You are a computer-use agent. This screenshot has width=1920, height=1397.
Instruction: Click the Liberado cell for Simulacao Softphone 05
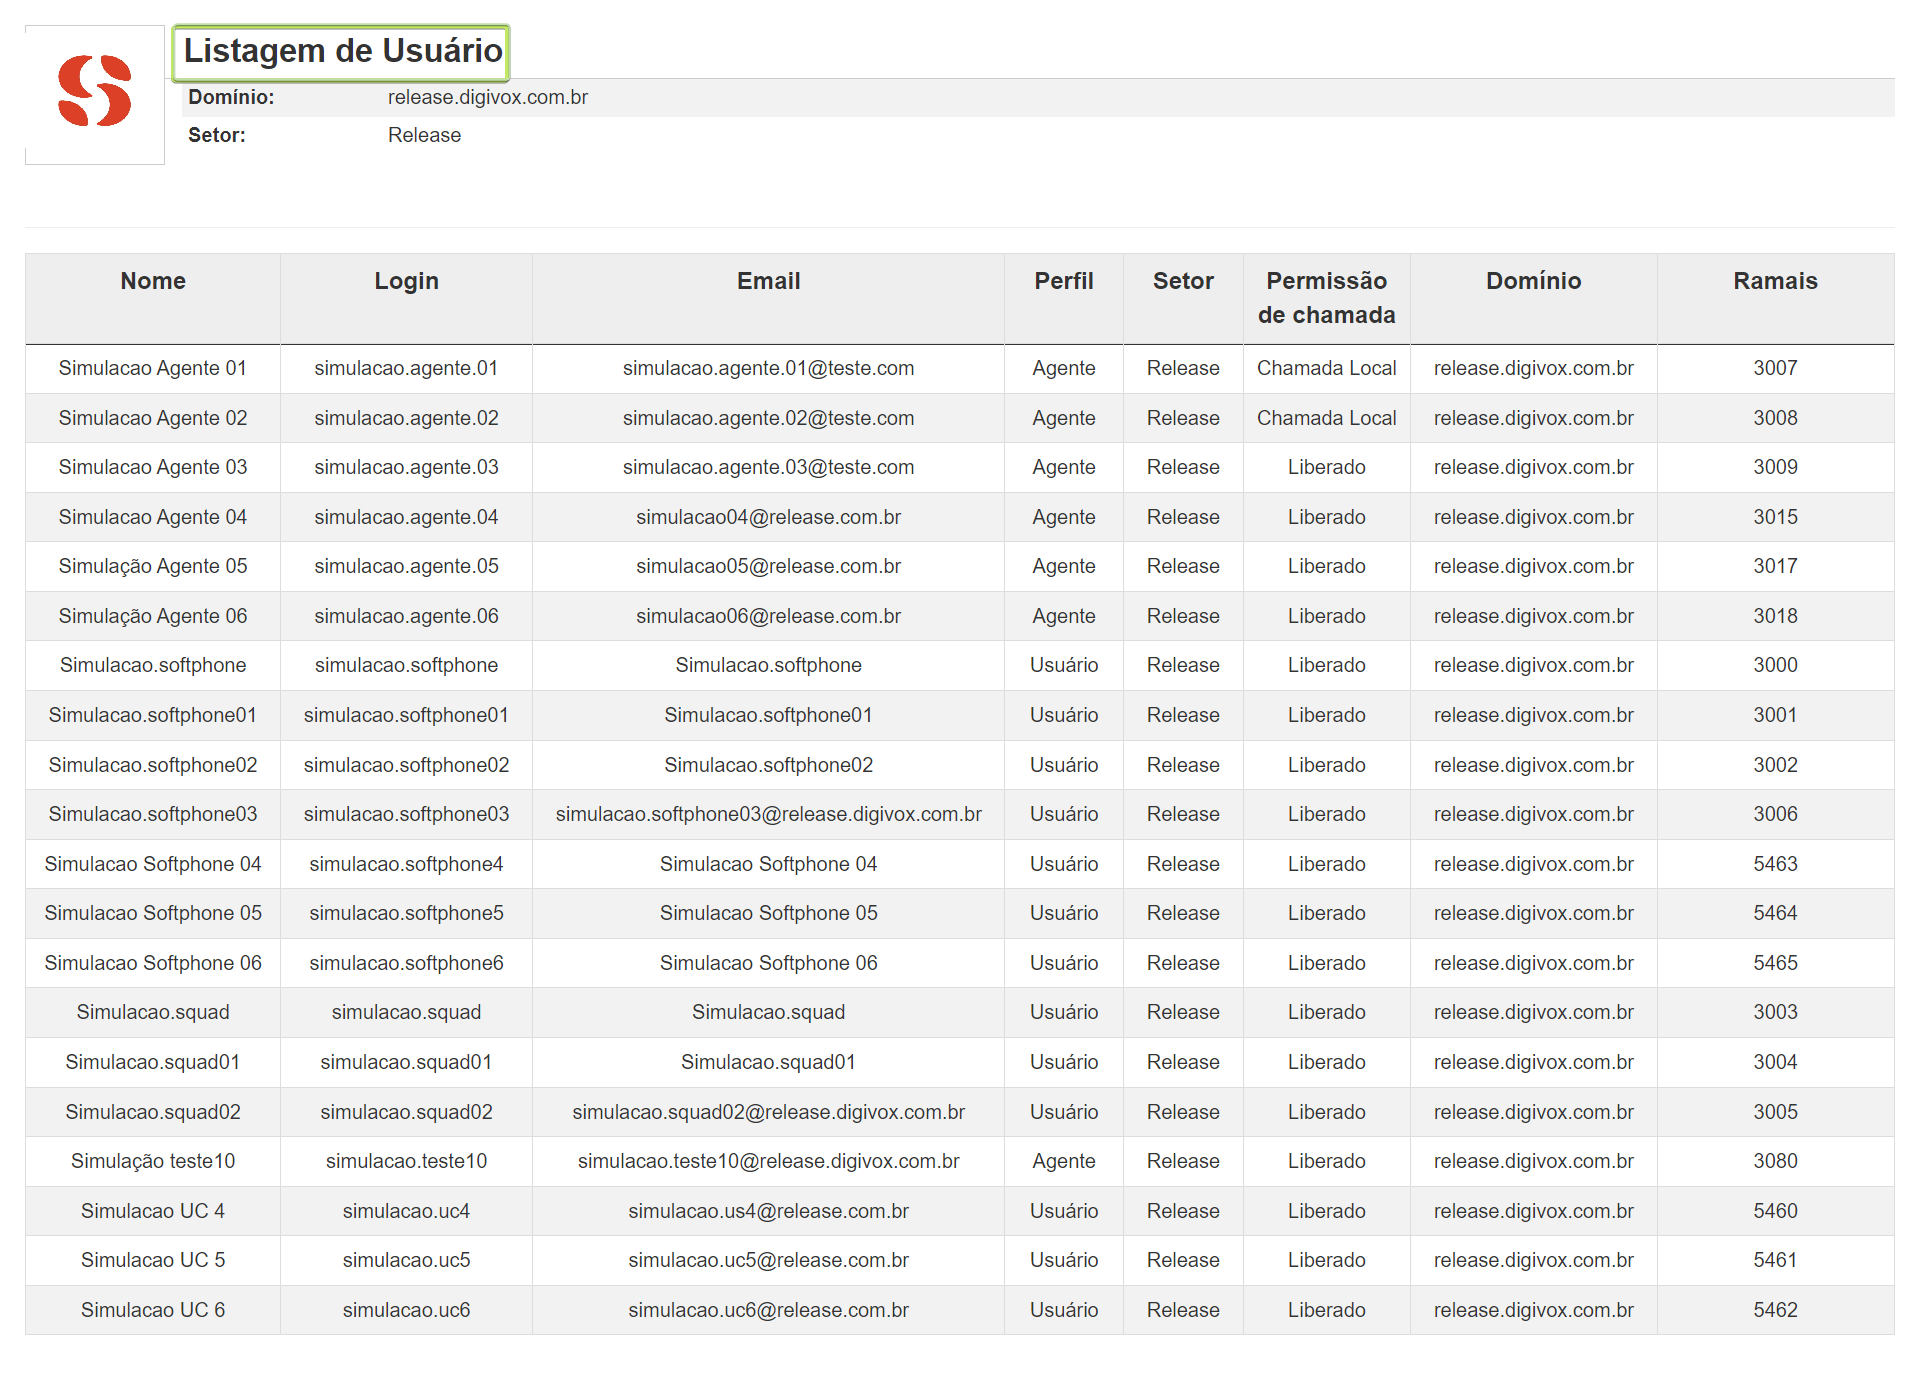pos(1326,913)
